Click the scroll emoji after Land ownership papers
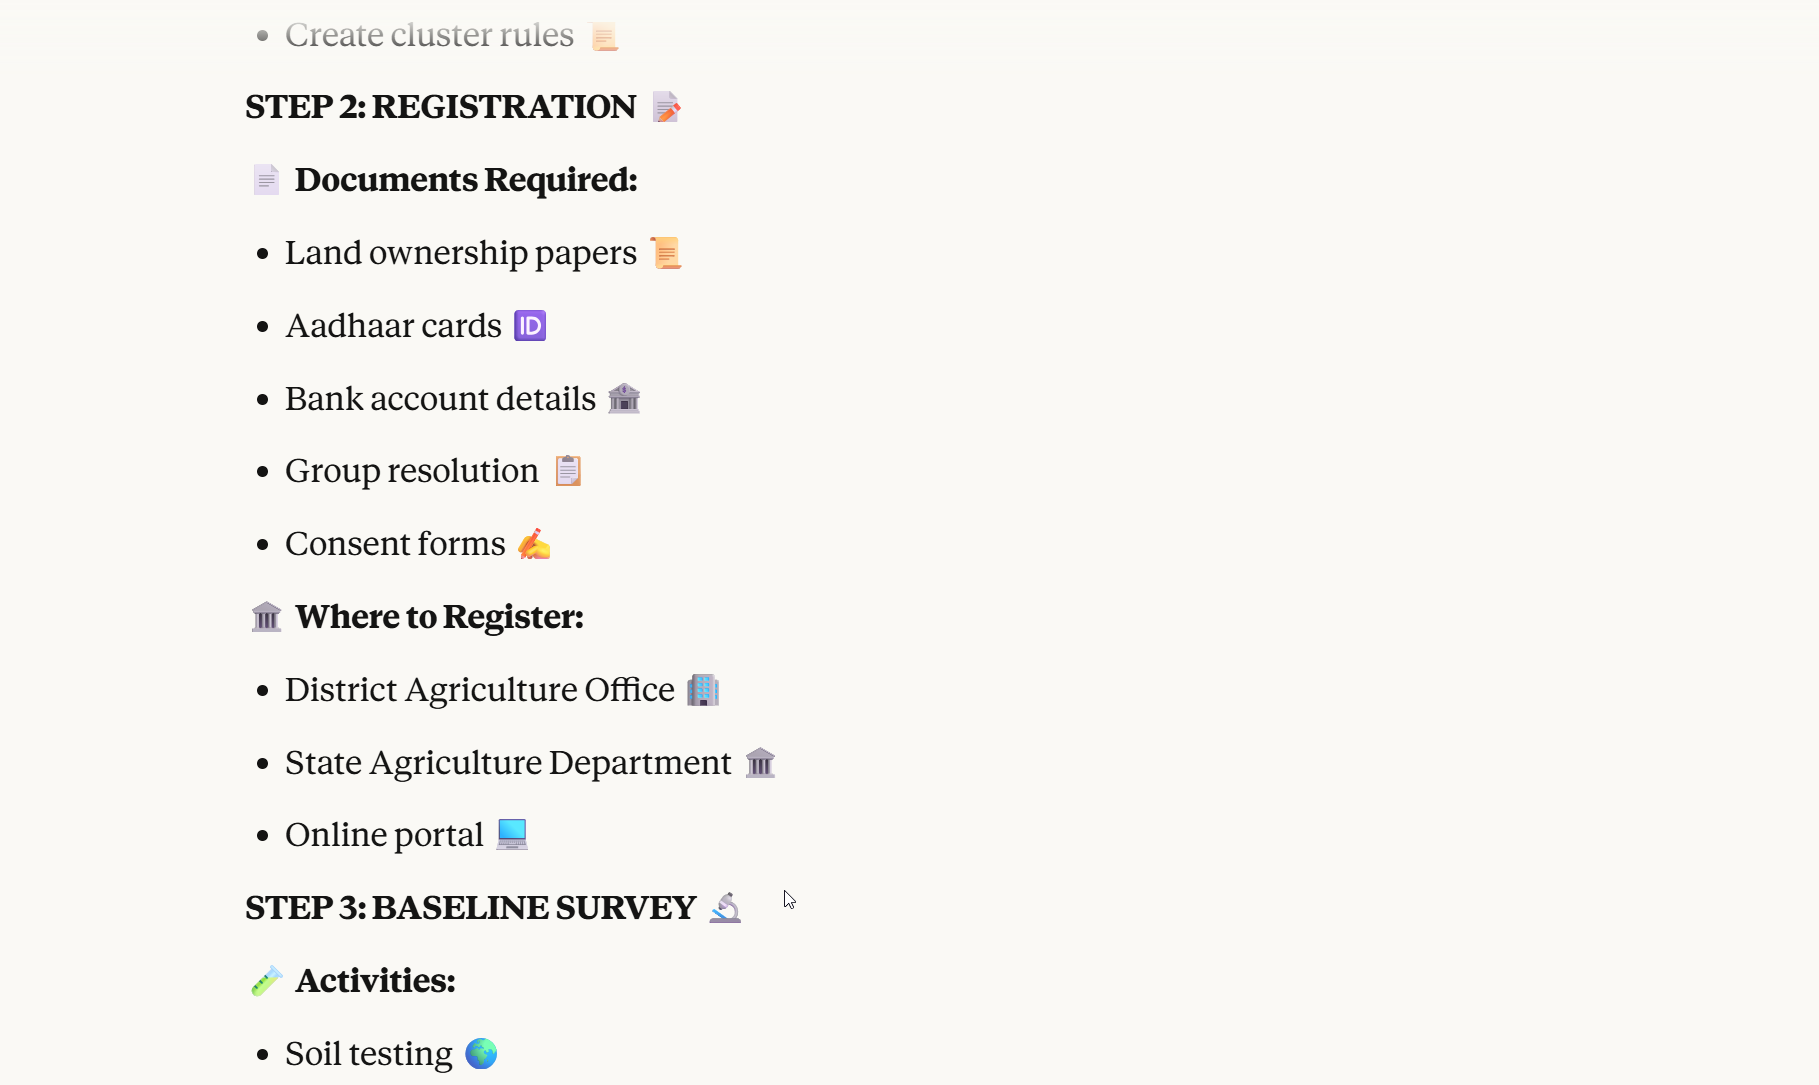The height and width of the screenshot is (1085, 1819). coord(666,253)
